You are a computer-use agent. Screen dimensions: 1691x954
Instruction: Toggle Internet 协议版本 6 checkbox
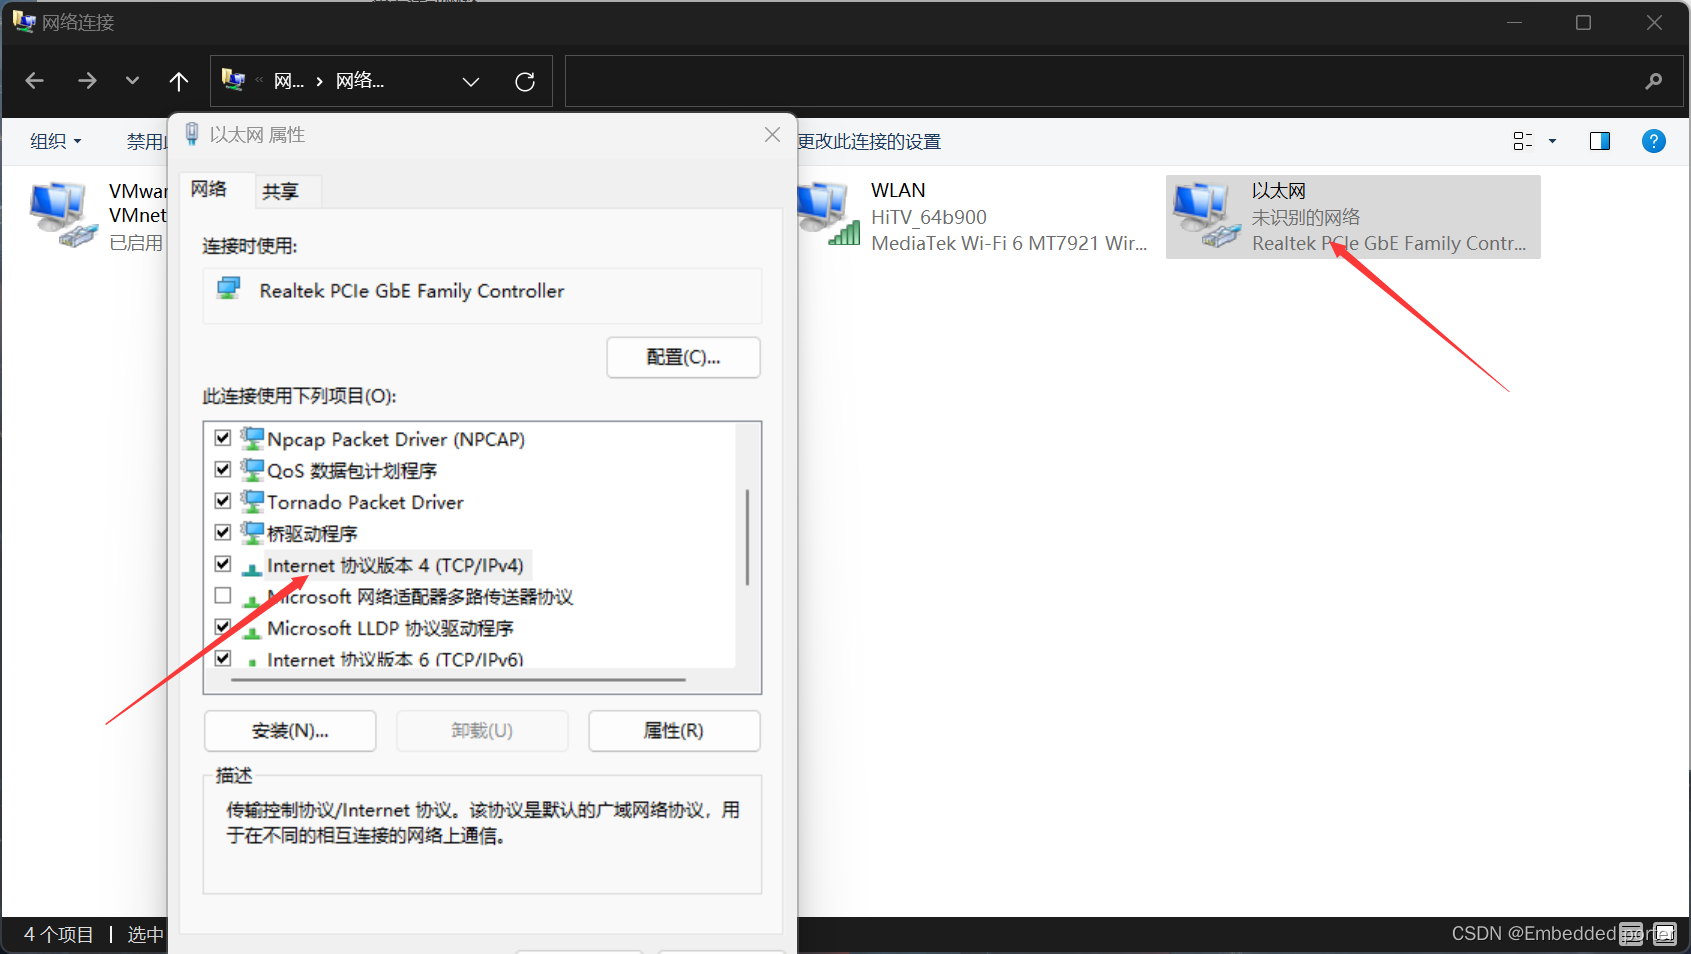[223, 658]
